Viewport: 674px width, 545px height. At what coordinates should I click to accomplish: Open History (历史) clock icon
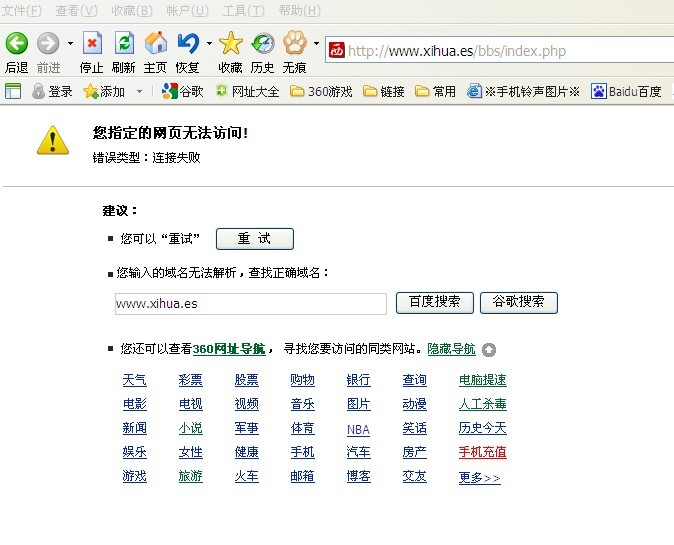coord(263,44)
